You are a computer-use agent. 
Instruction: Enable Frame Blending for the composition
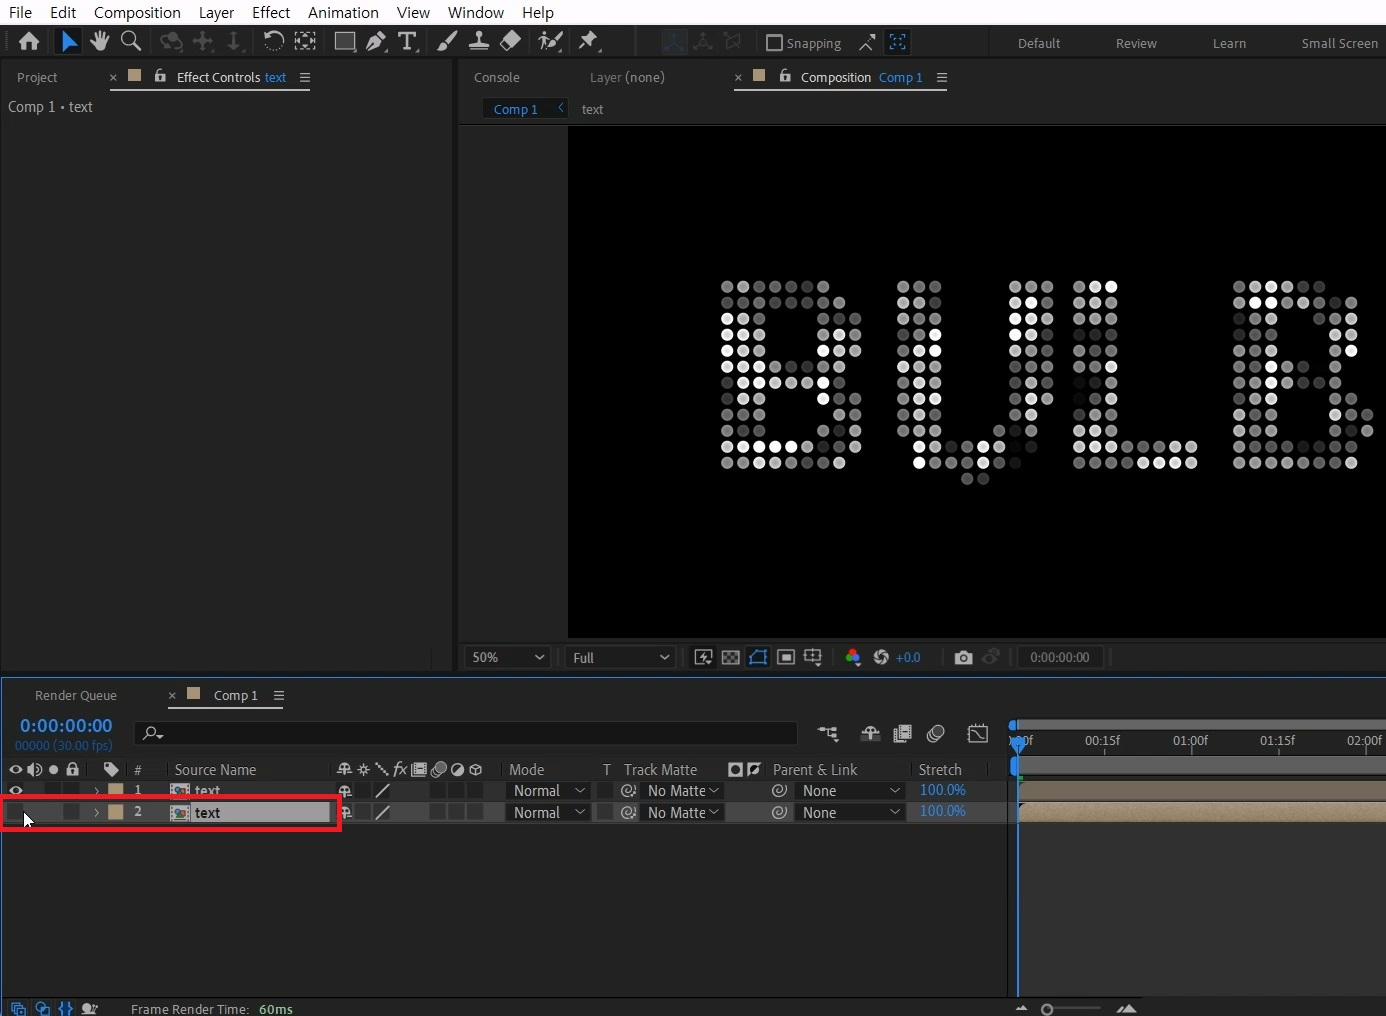(902, 734)
